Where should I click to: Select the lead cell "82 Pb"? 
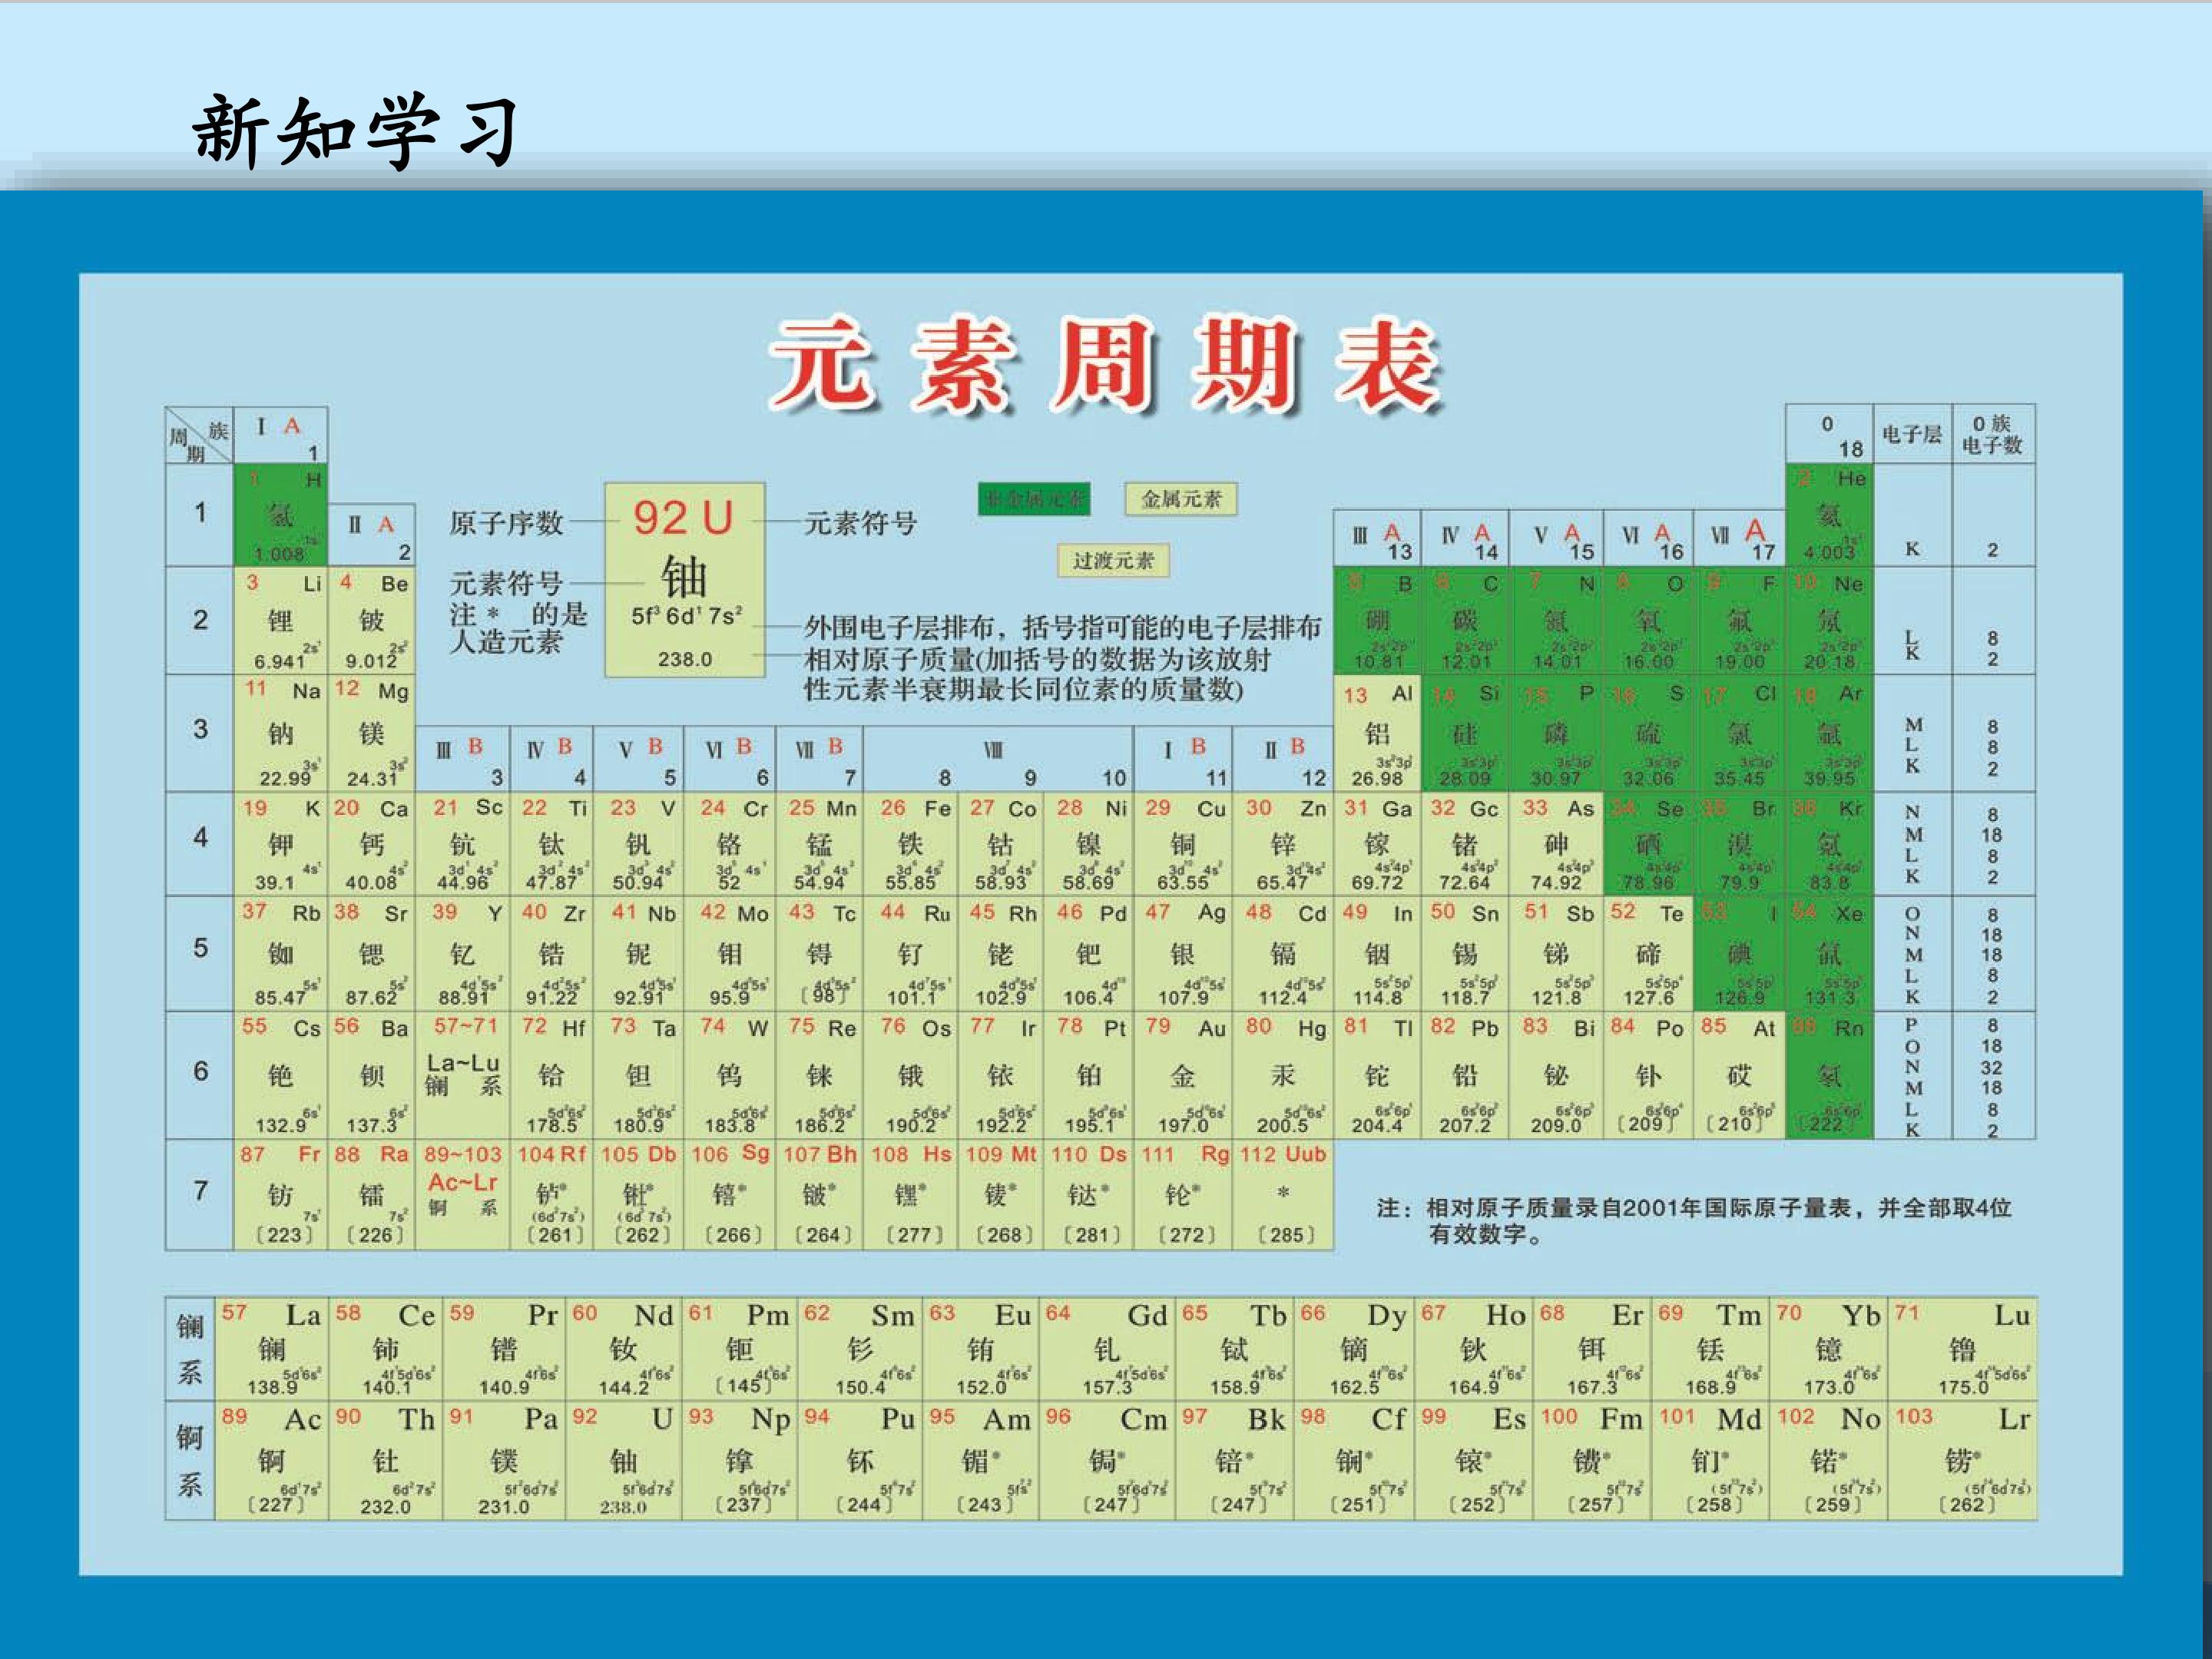[1465, 1075]
